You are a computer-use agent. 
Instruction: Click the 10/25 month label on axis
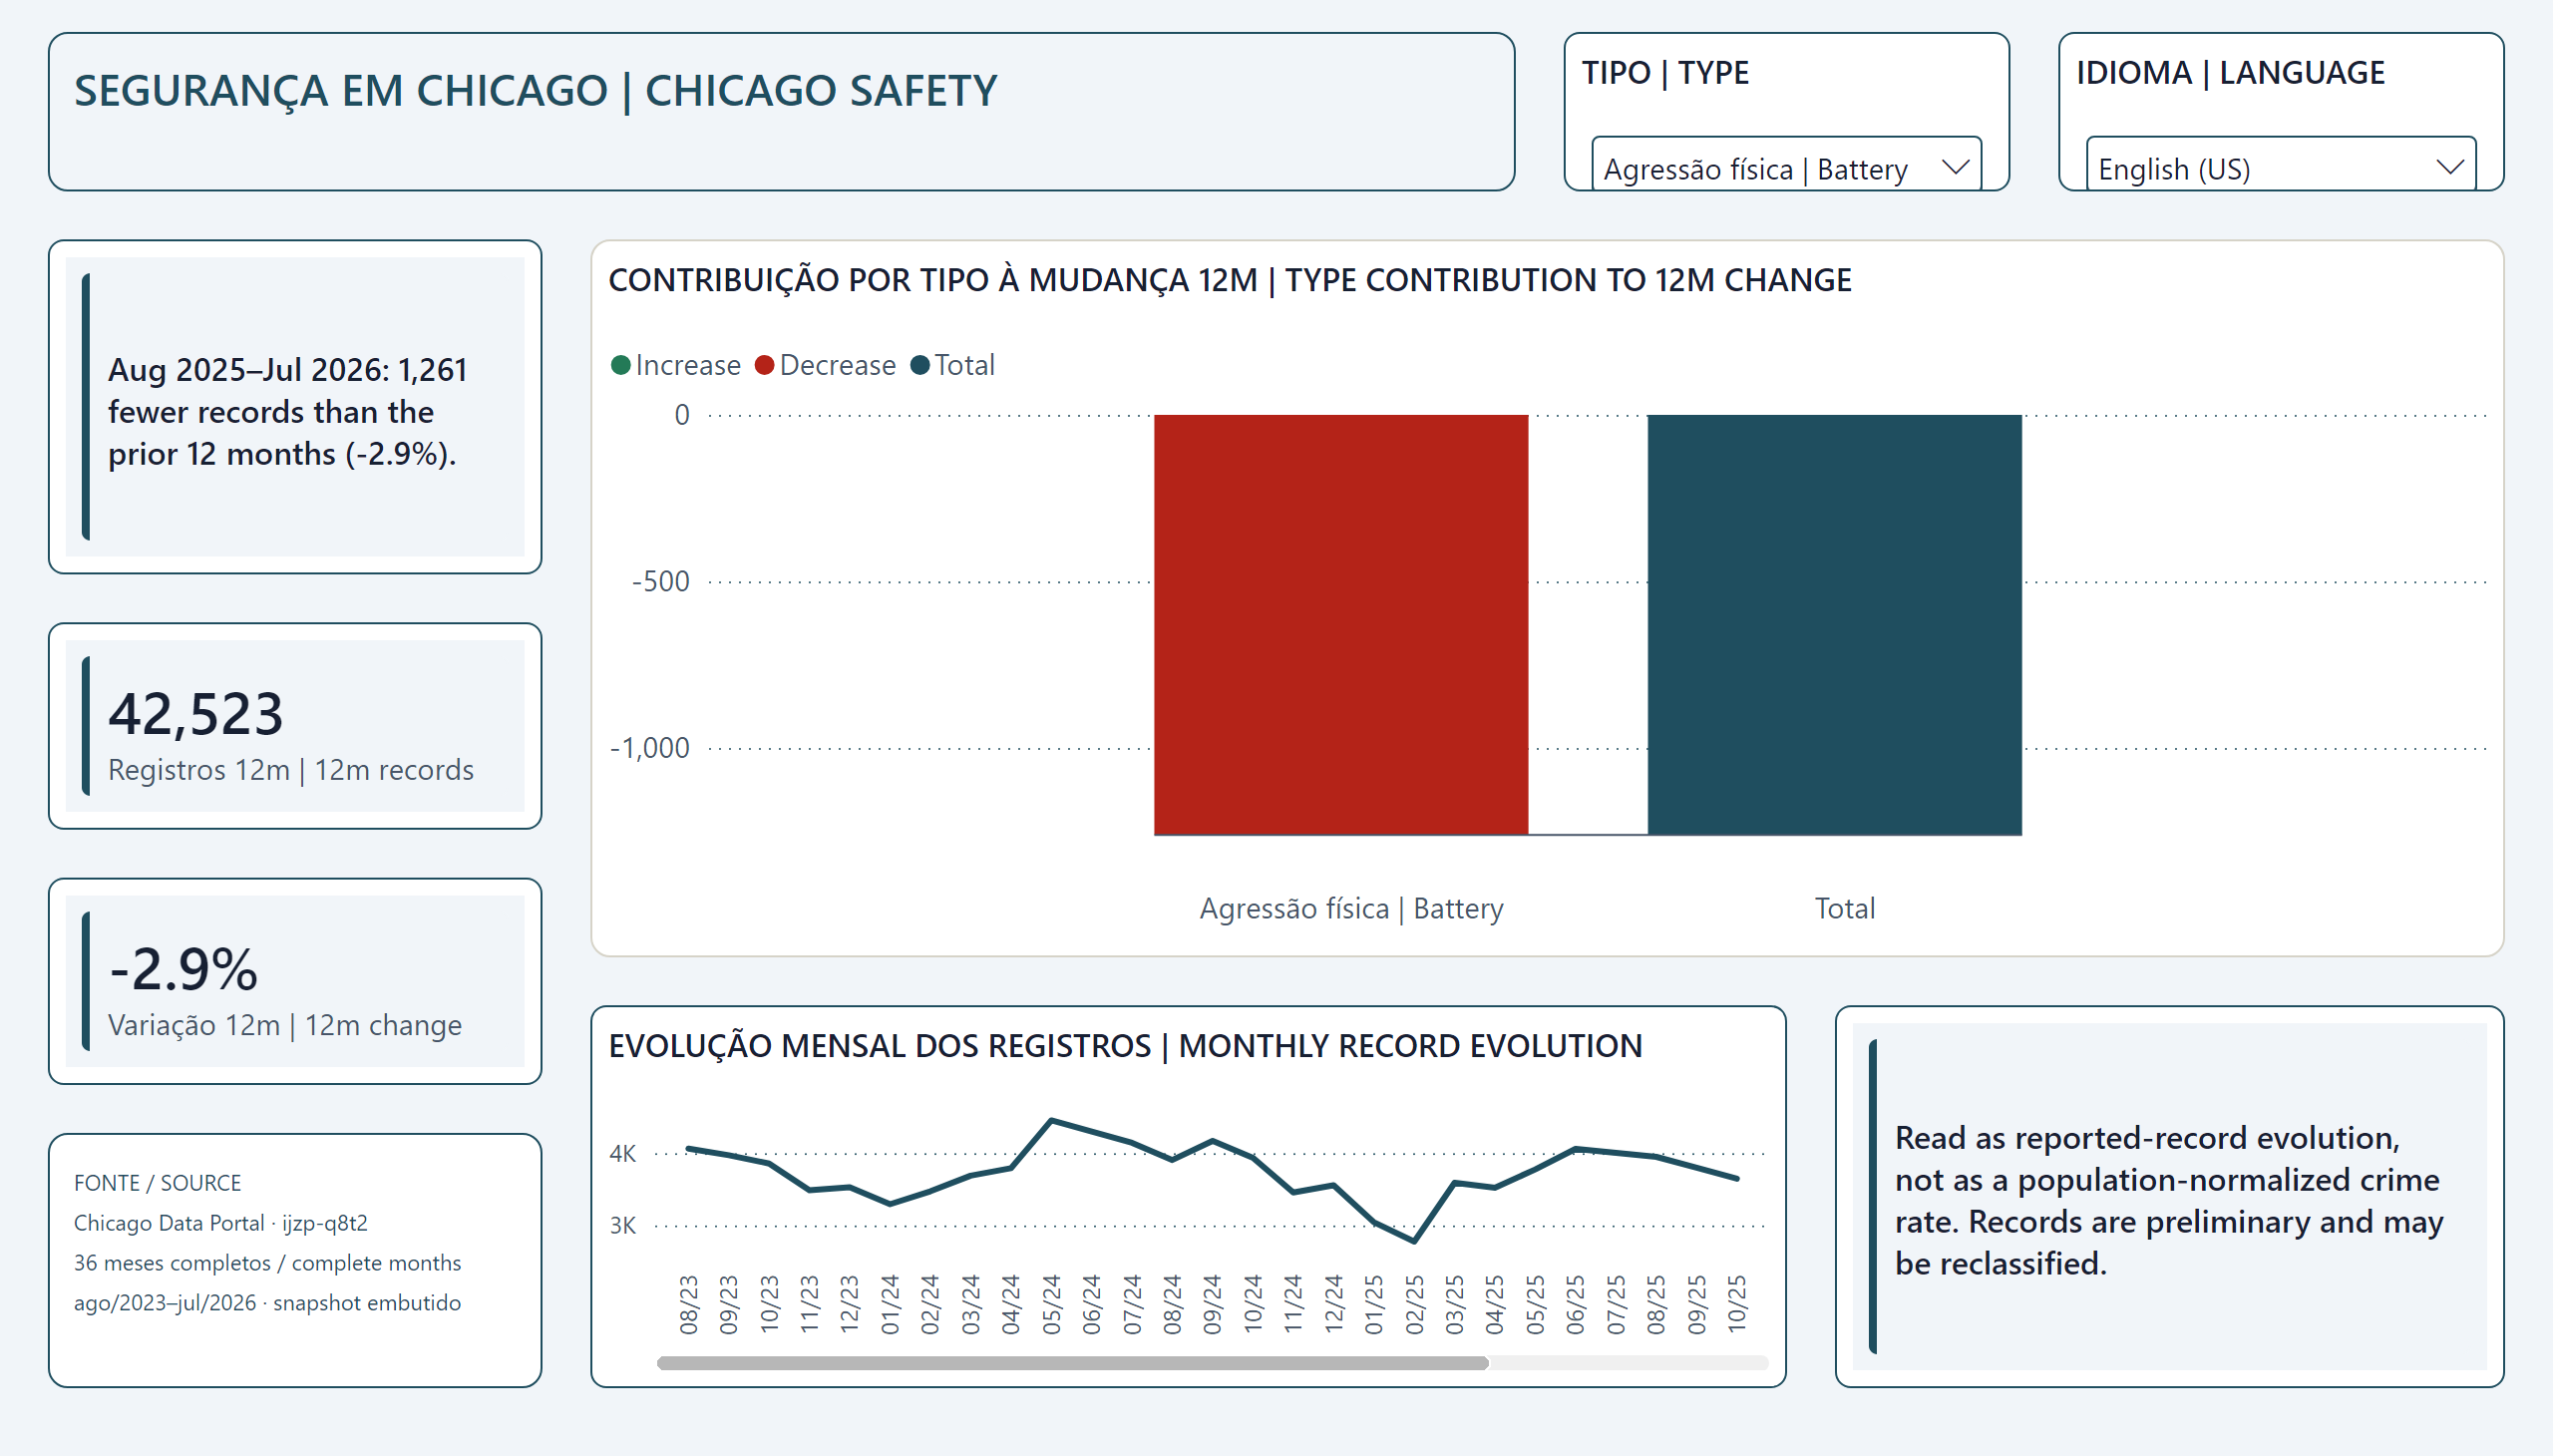click(x=1736, y=1303)
